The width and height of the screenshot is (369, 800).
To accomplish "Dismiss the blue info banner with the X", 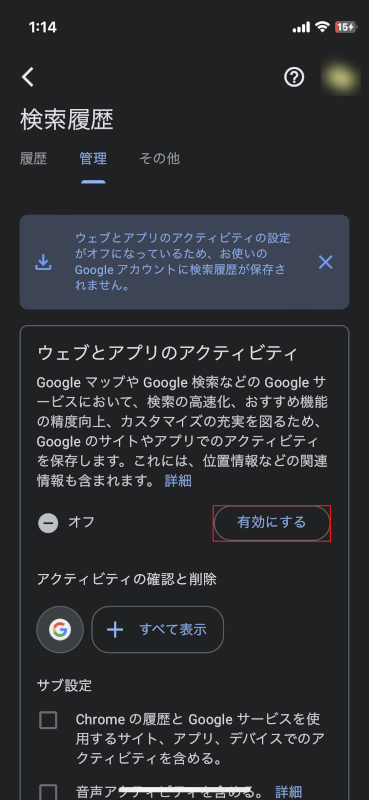I will pyautogui.click(x=326, y=262).
